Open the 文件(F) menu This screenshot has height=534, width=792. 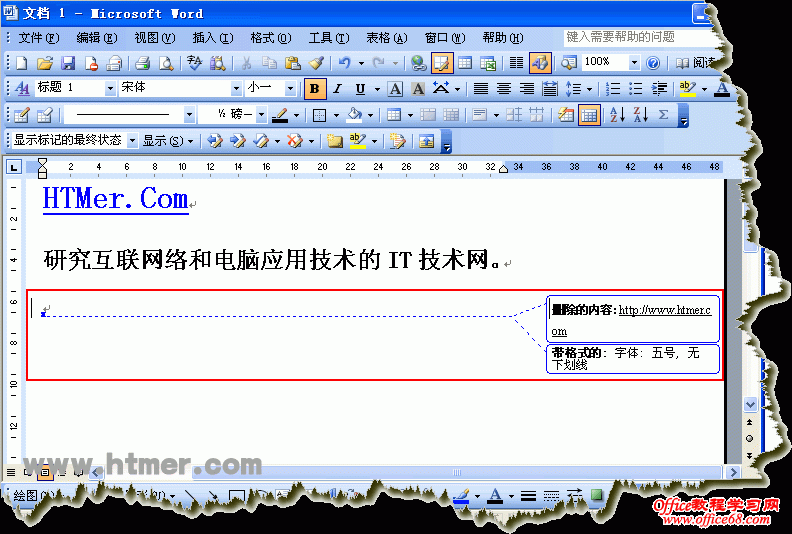click(38, 38)
